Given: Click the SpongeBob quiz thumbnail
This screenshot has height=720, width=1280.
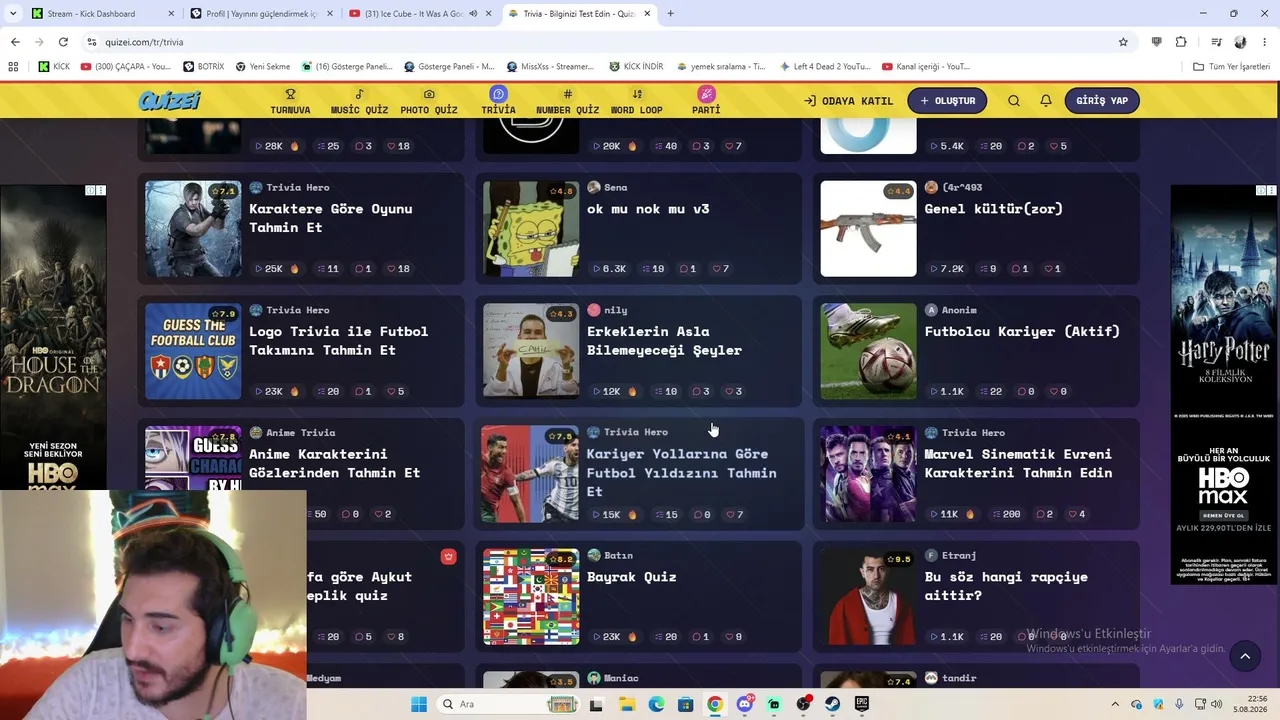Looking at the screenshot, I should [531, 229].
